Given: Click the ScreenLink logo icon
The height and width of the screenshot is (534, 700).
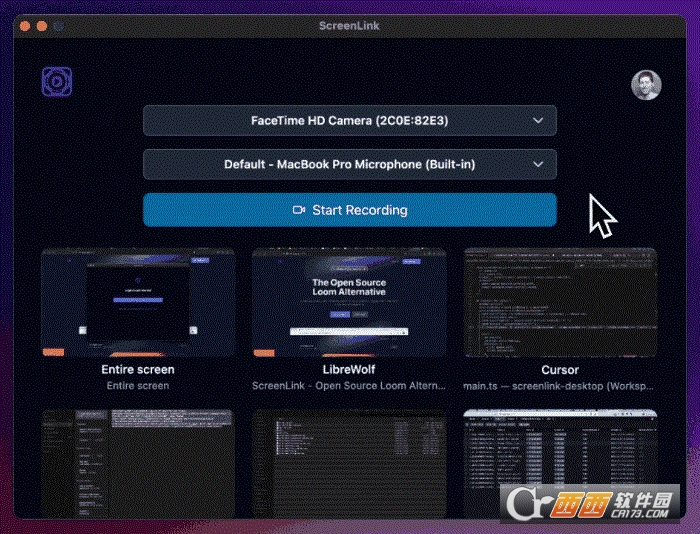Looking at the screenshot, I should tap(57, 82).
